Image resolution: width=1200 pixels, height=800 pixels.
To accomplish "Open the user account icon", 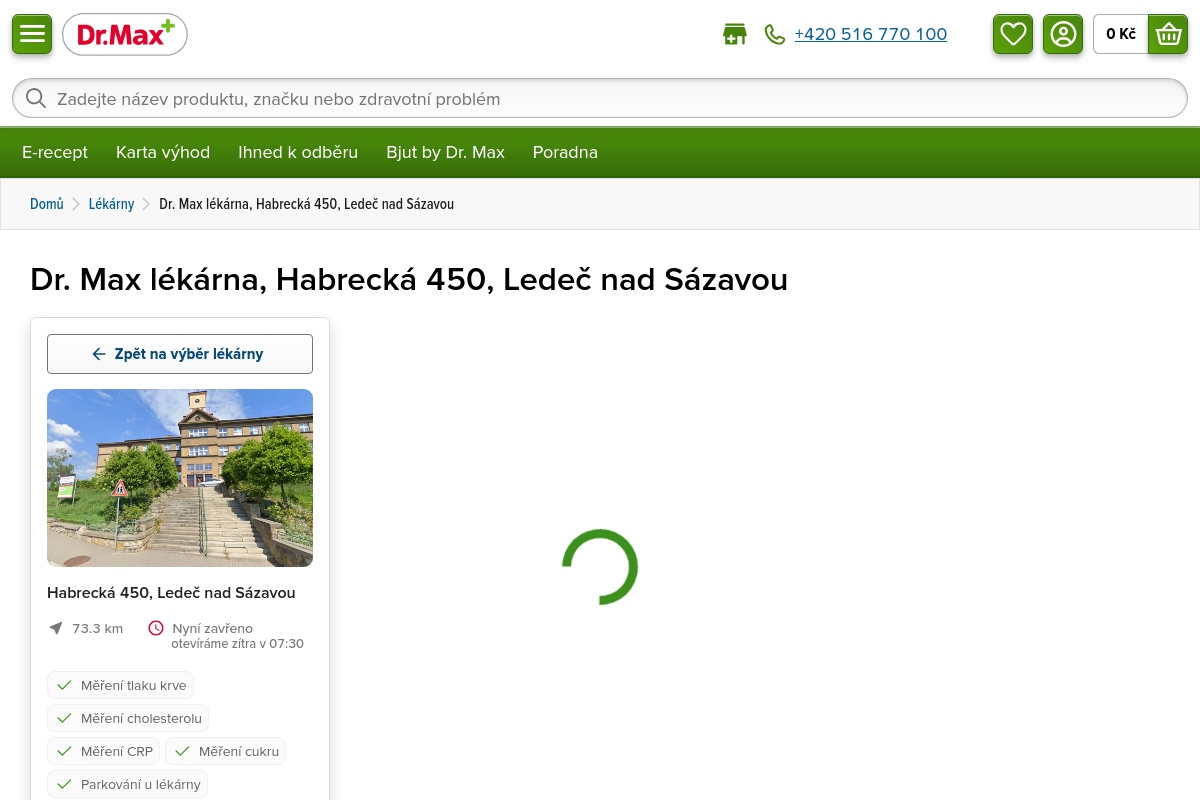I will [x=1063, y=34].
